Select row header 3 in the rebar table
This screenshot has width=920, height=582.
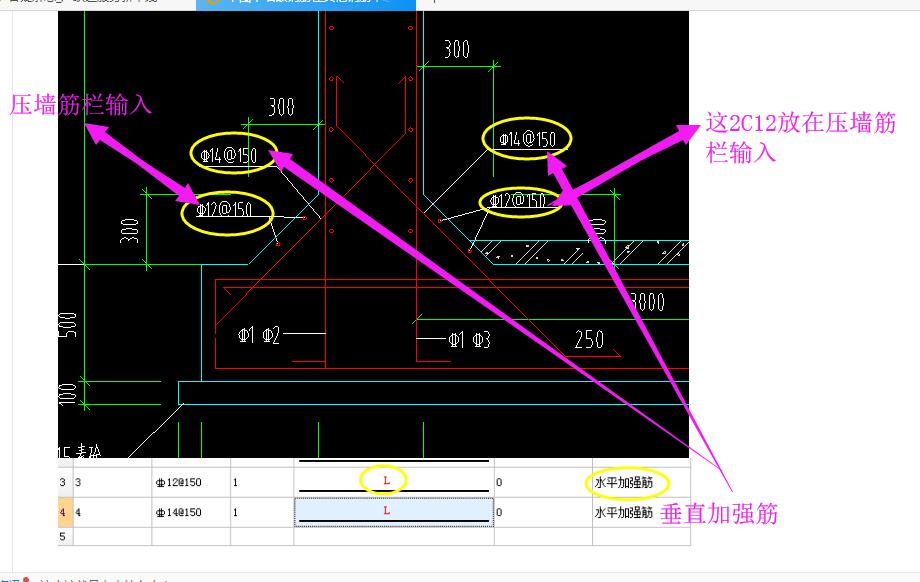[x=65, y=482]
